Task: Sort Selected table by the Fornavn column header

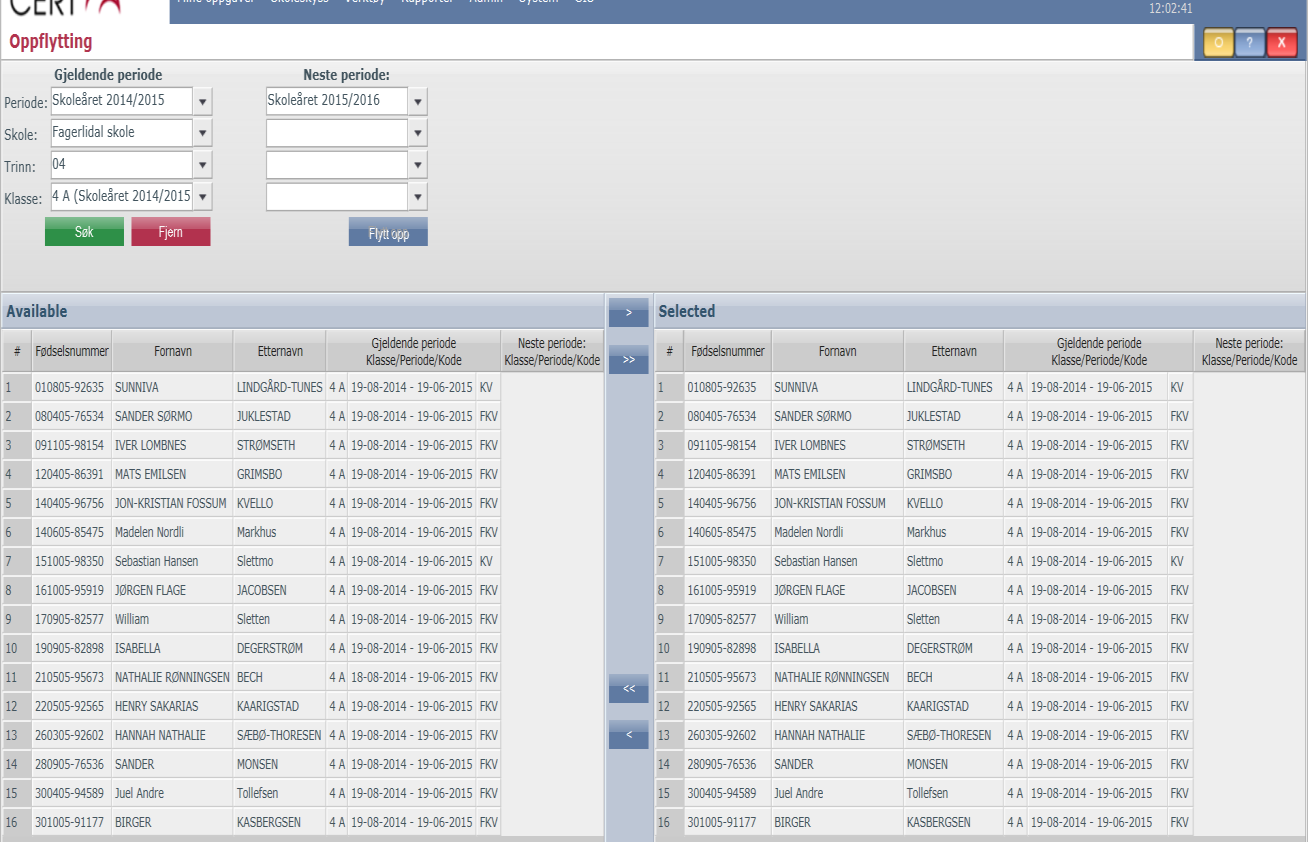Action: coord(837,351)
